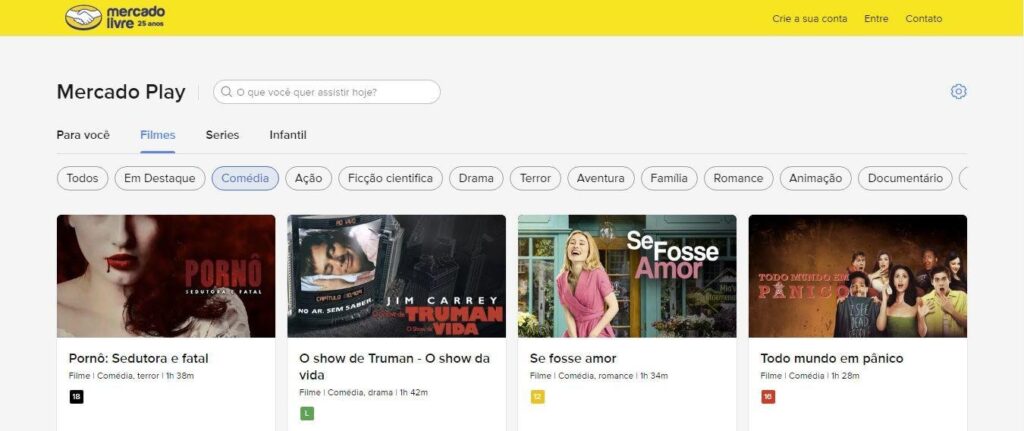The width and height of the screenshot is (1024, 431).
Task: Filter by Ficção científica genre
Action: 391,178
